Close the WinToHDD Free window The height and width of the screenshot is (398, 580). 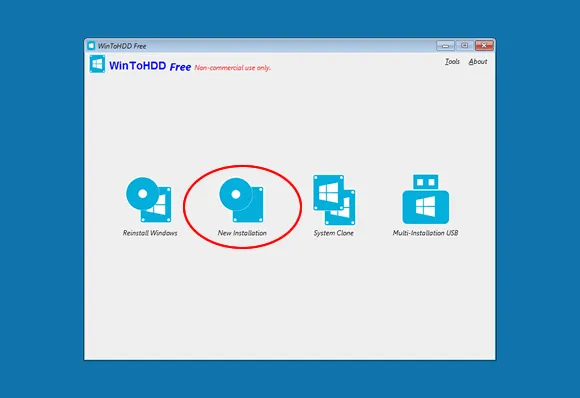pos(484,46)
